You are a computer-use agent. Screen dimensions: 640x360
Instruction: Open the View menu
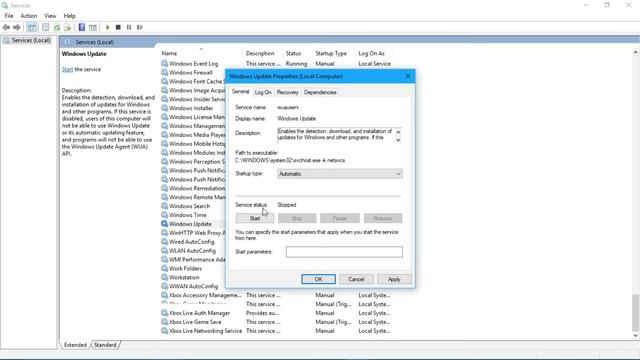coord(50,16)
